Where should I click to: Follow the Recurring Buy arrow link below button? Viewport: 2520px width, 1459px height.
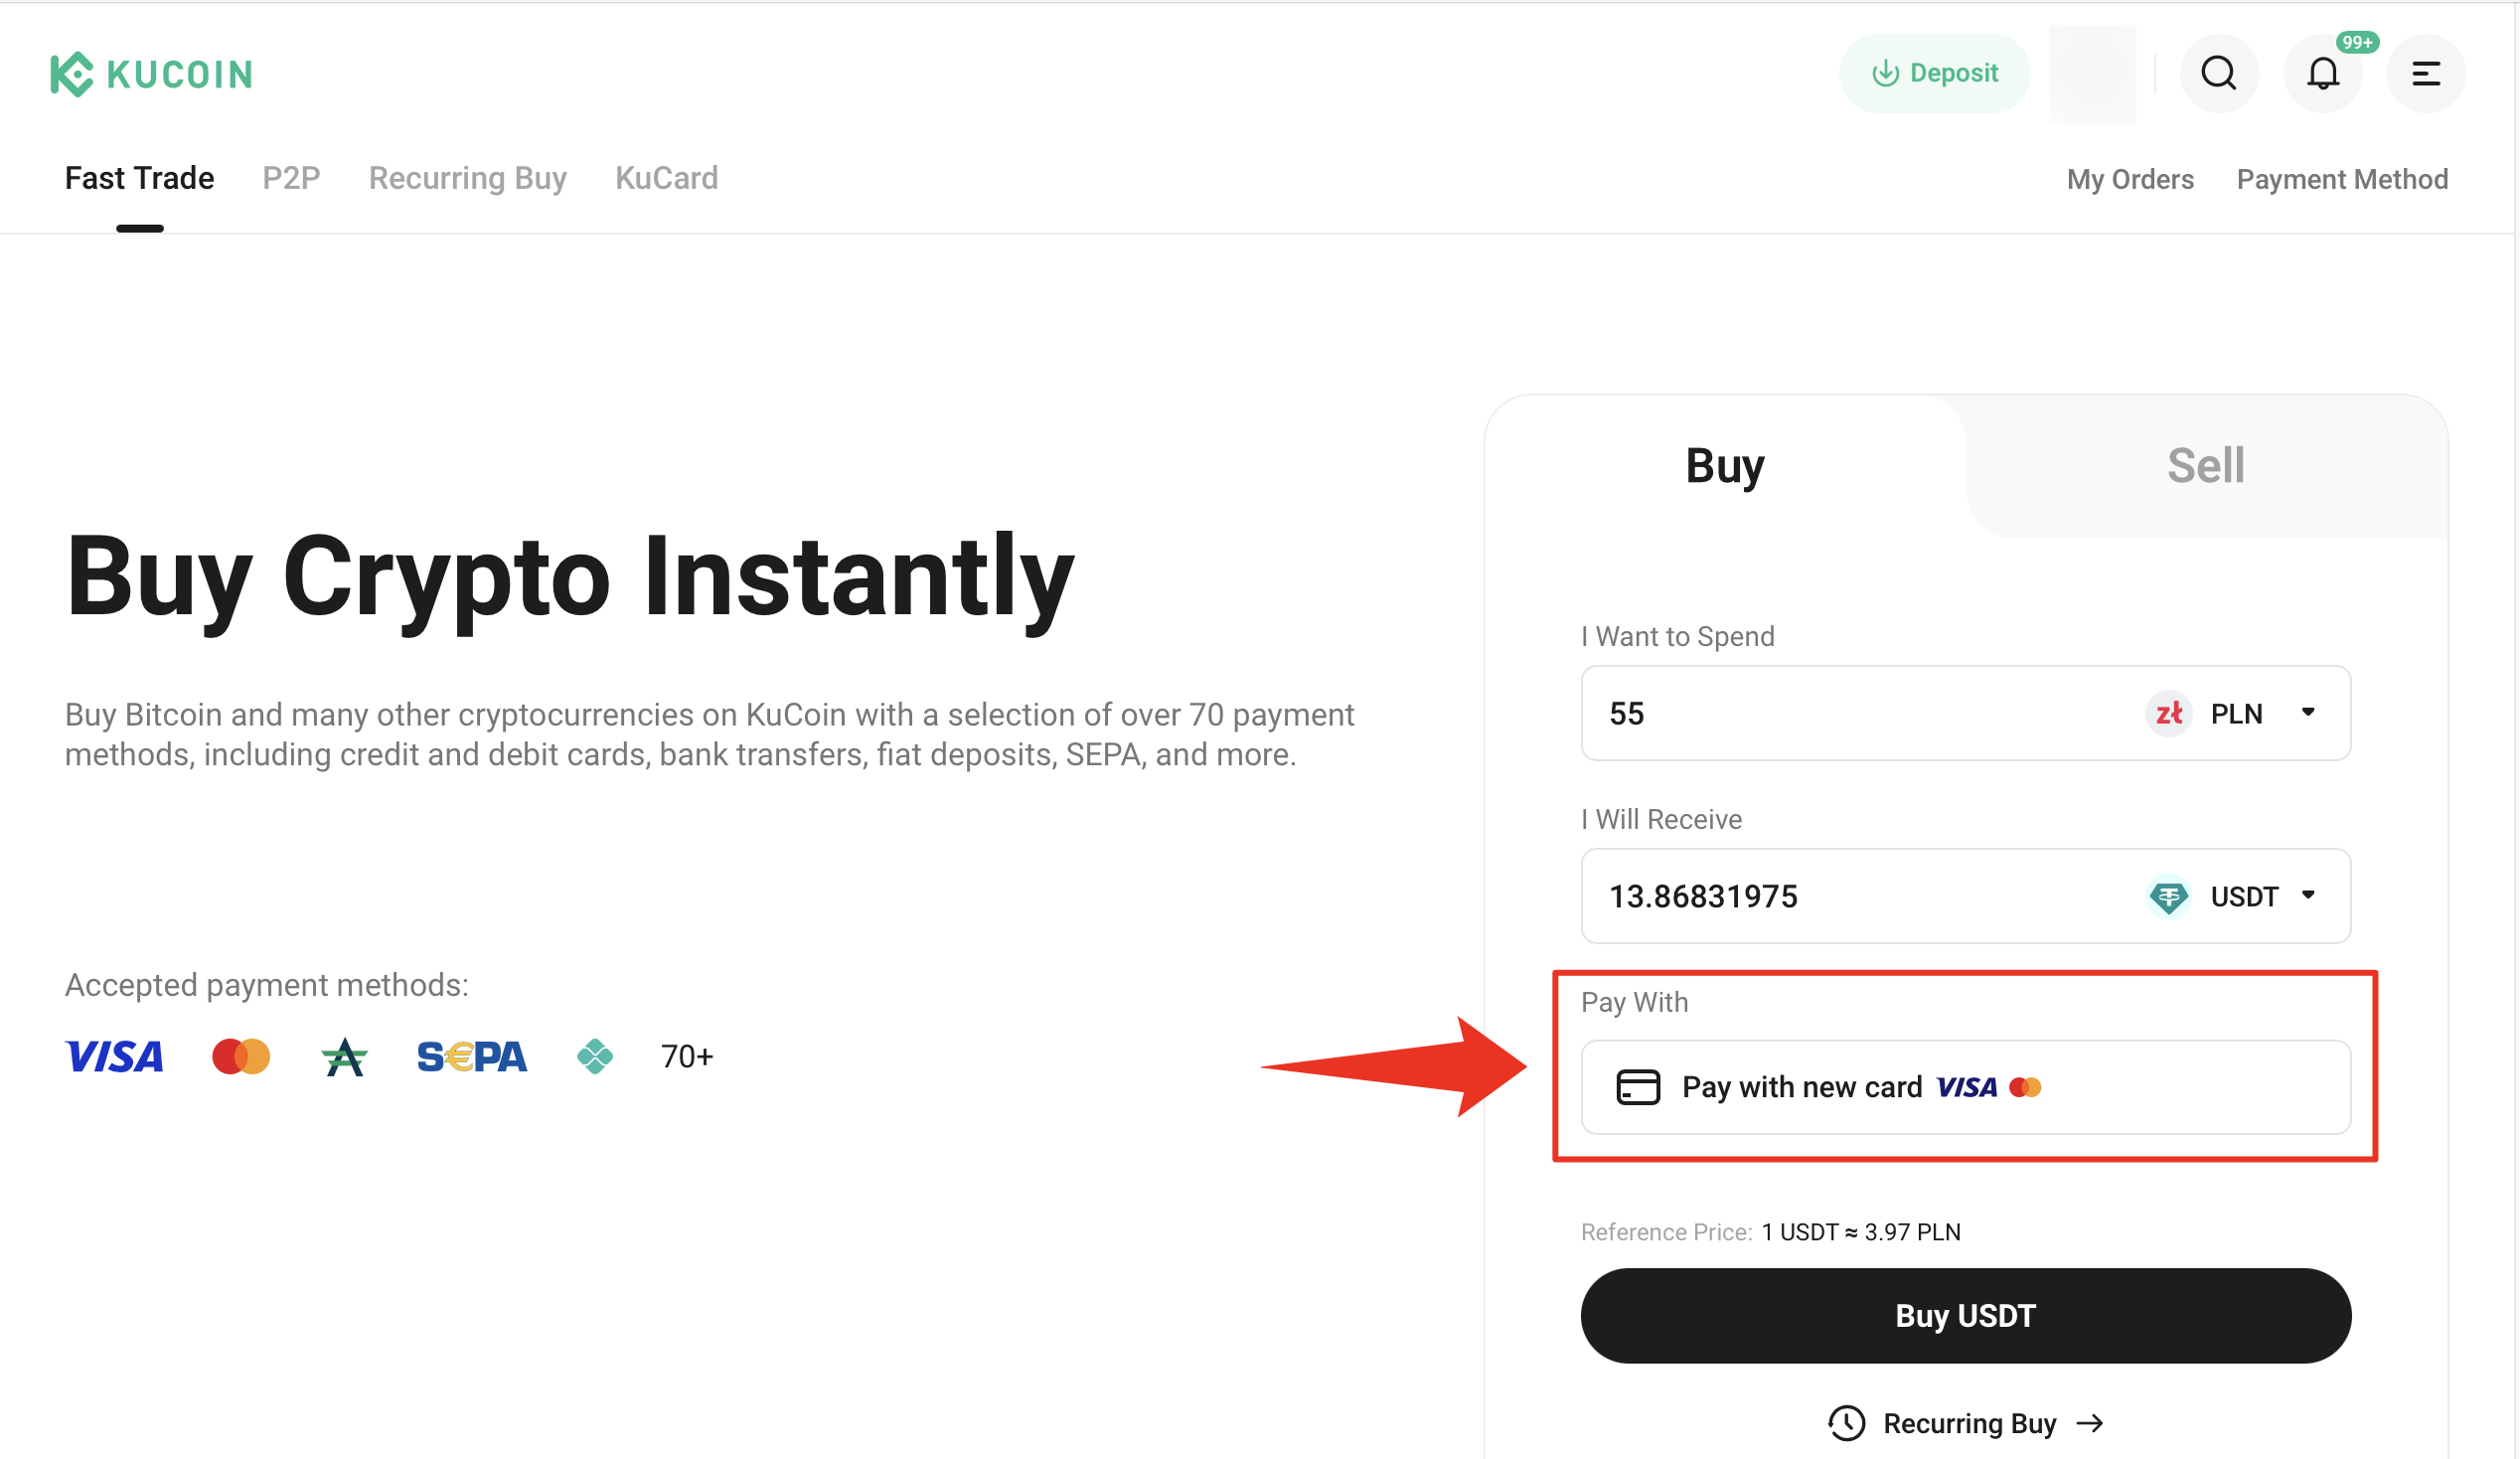1966,1423
